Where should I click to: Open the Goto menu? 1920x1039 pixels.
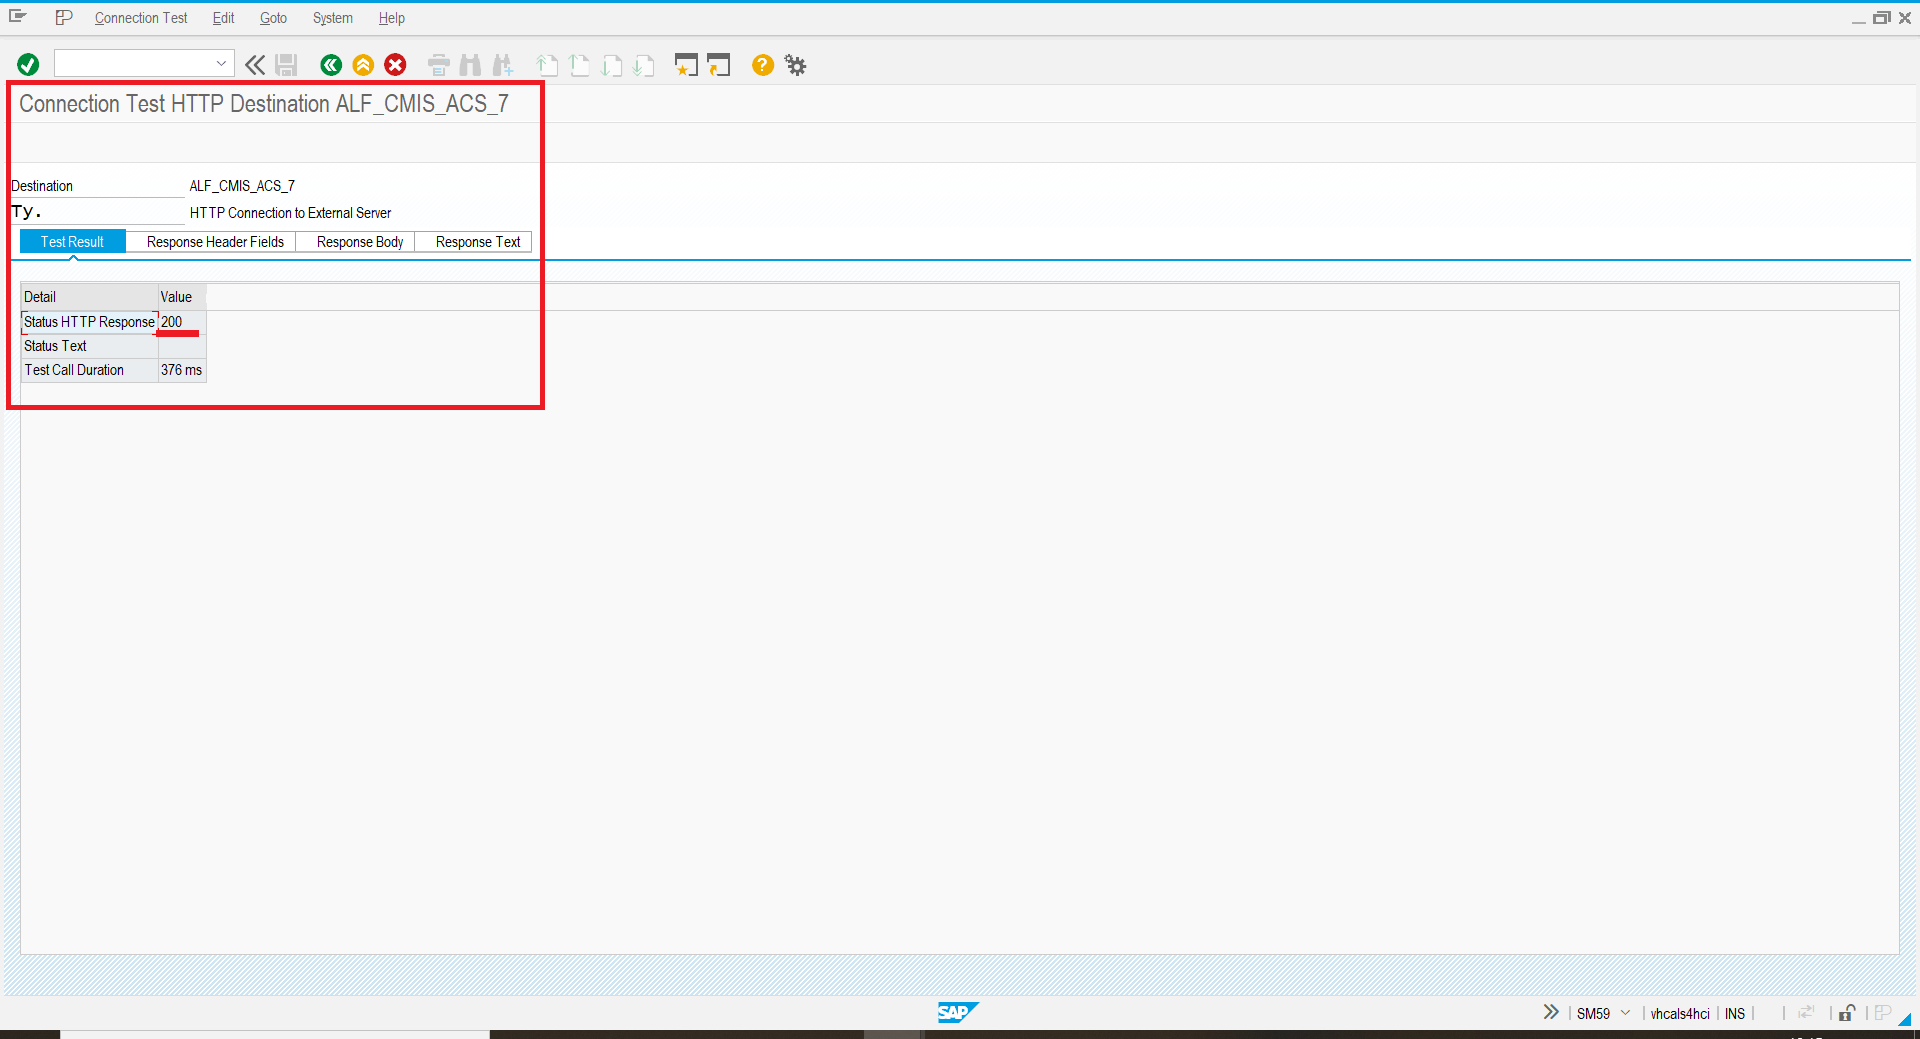pos(273,18)
